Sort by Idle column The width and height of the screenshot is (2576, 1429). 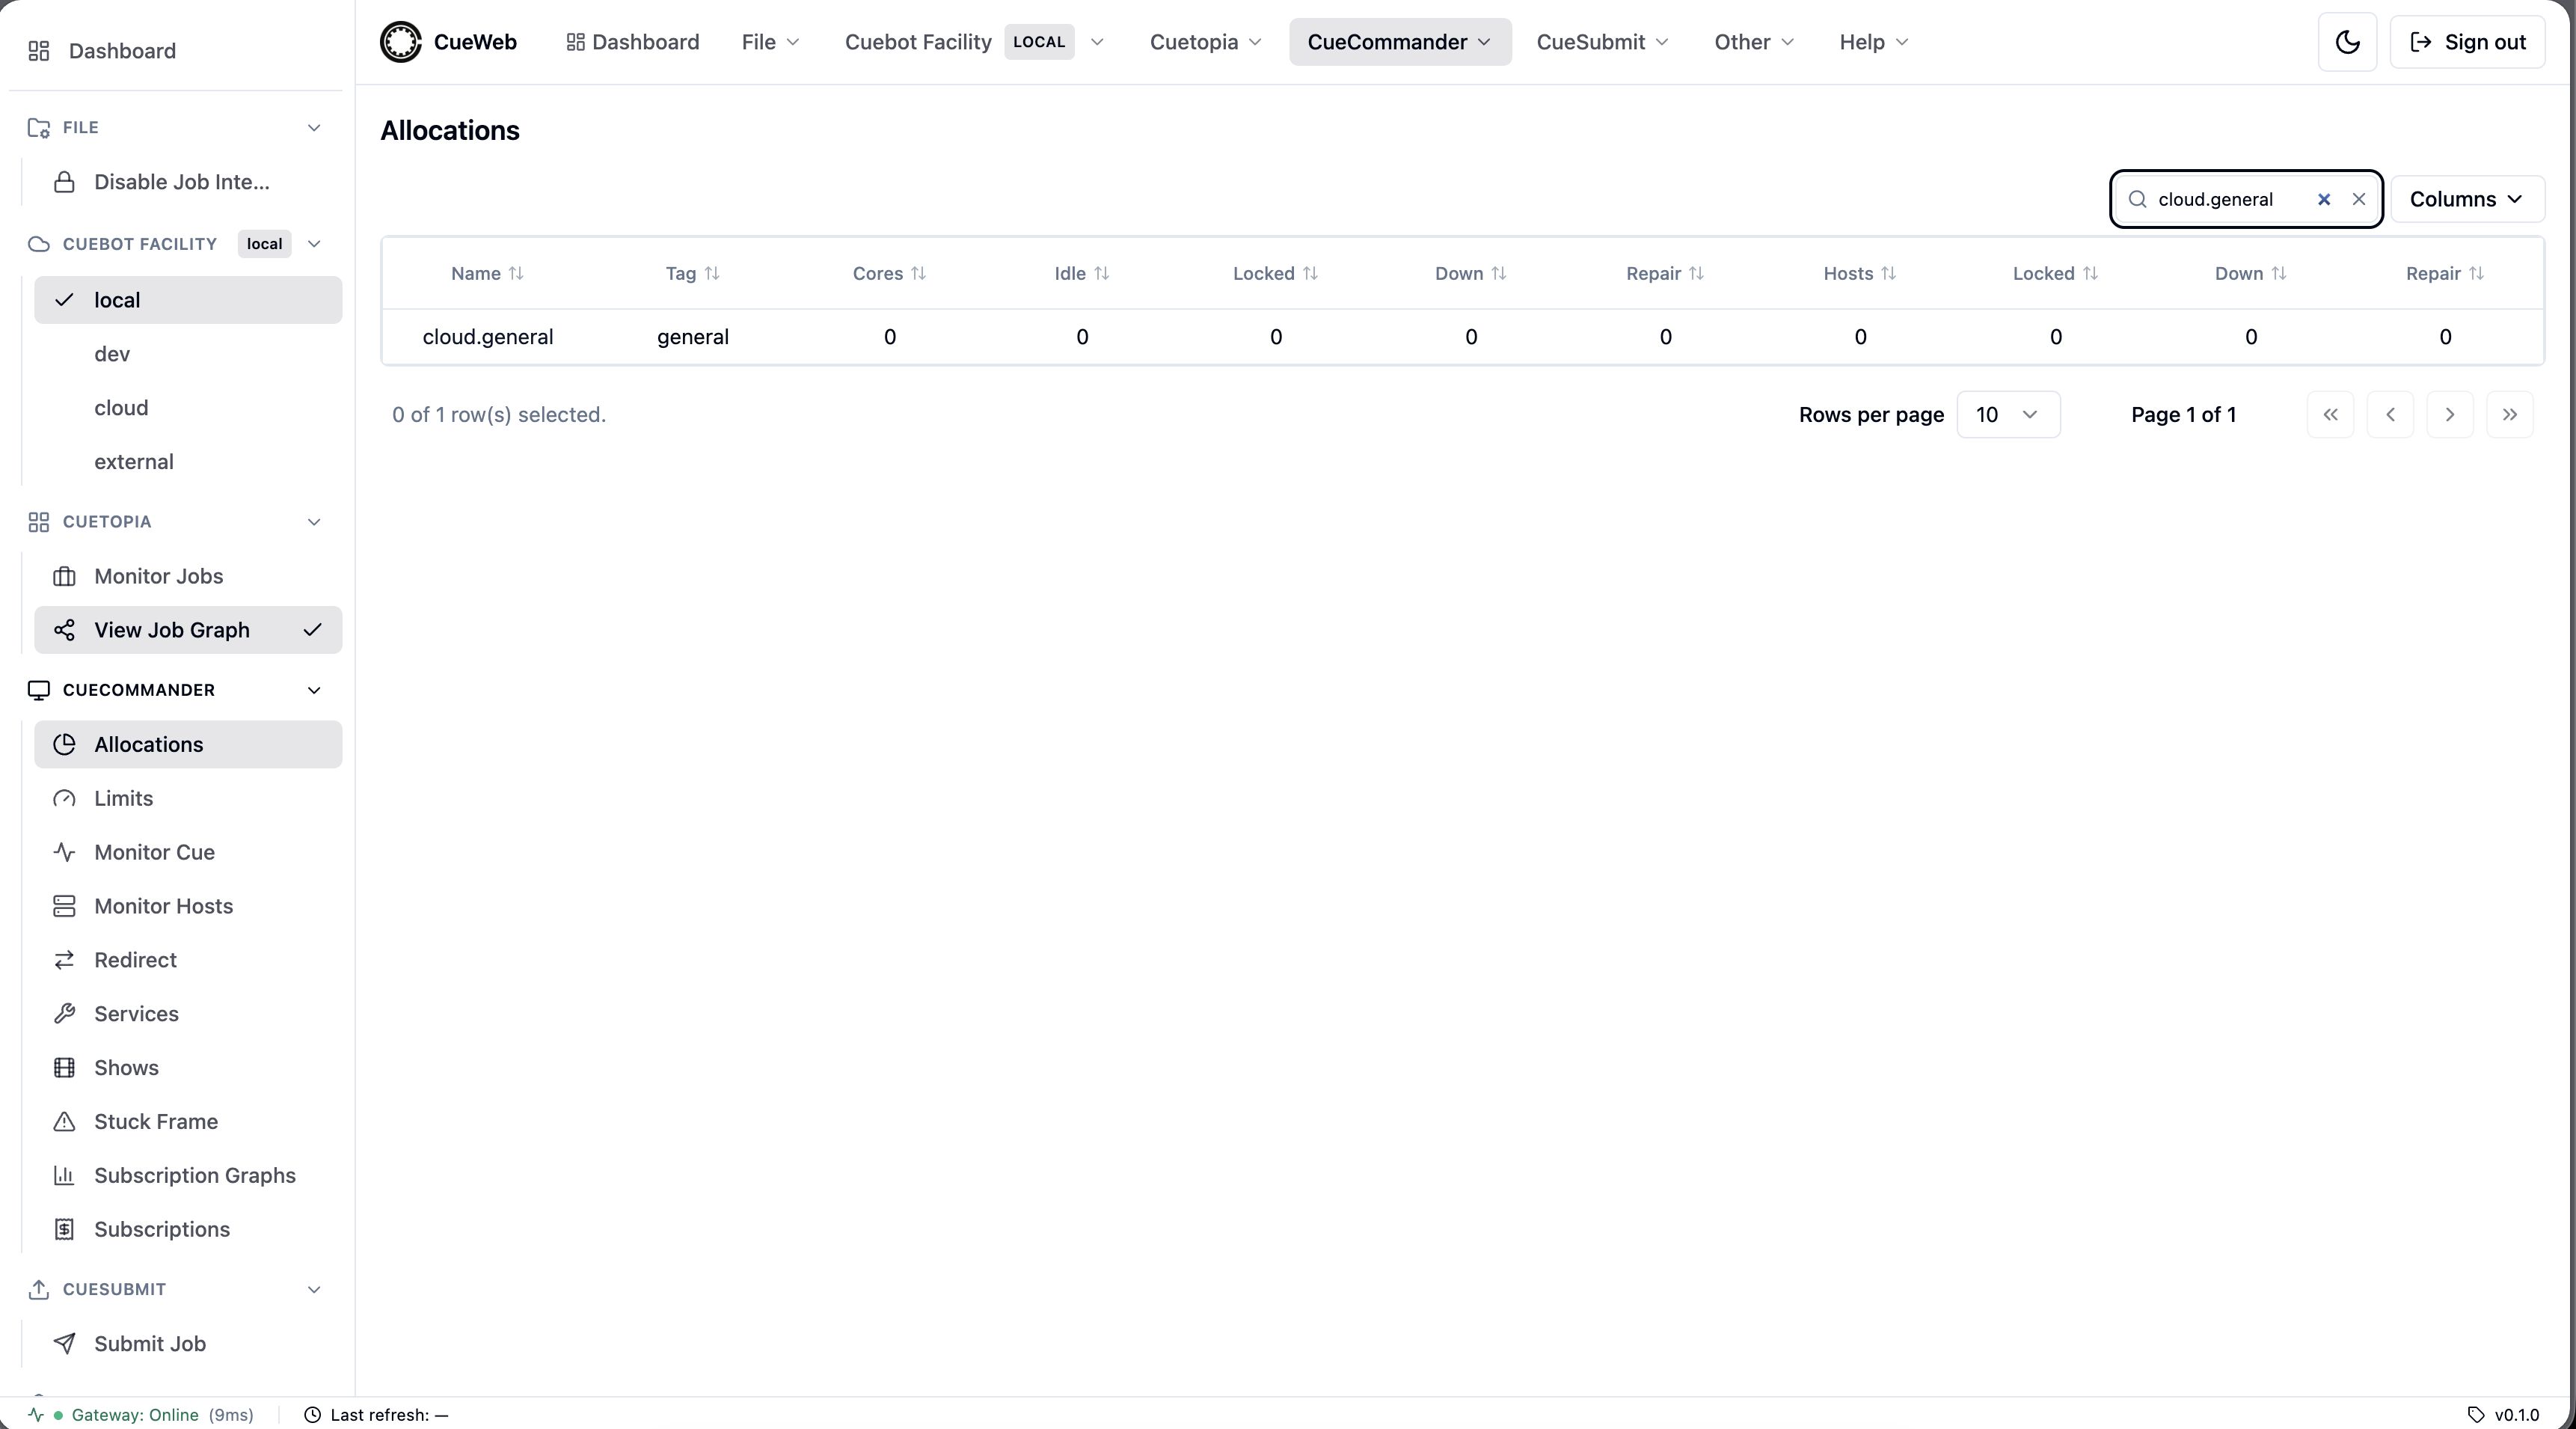[1081, 274]
